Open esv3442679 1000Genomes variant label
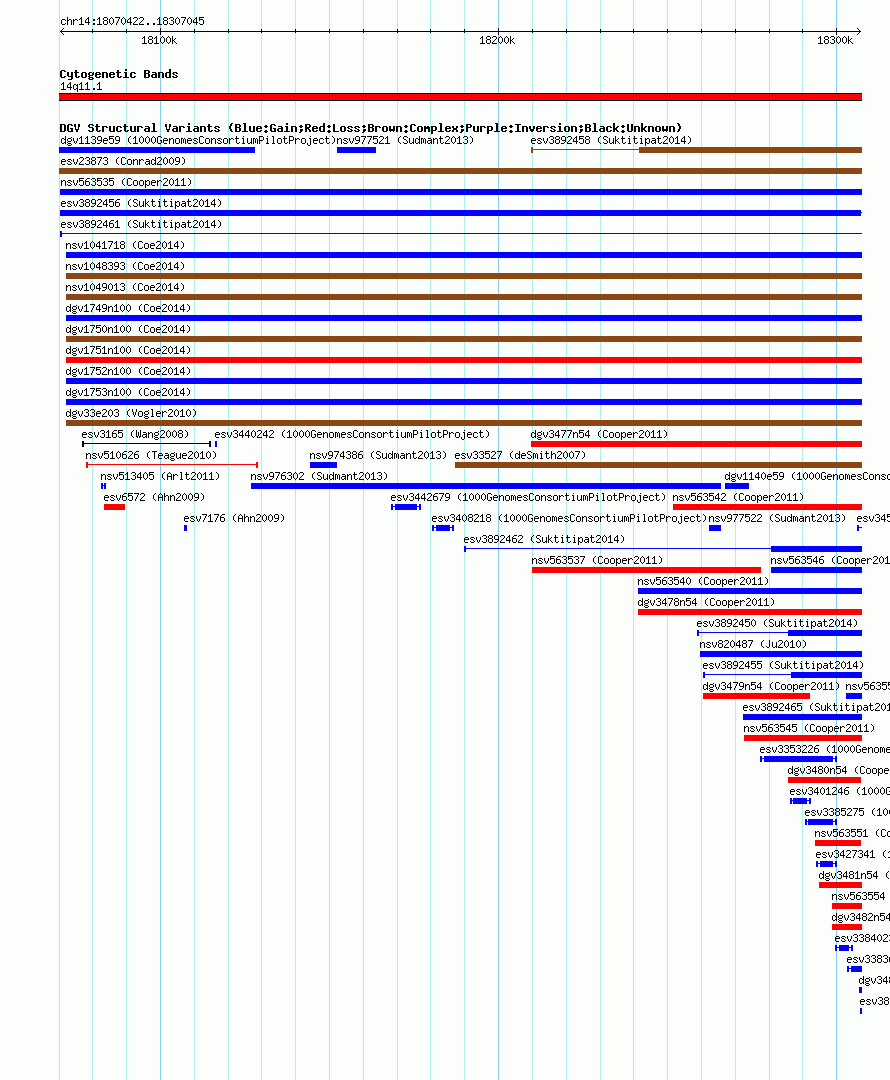 528,497
